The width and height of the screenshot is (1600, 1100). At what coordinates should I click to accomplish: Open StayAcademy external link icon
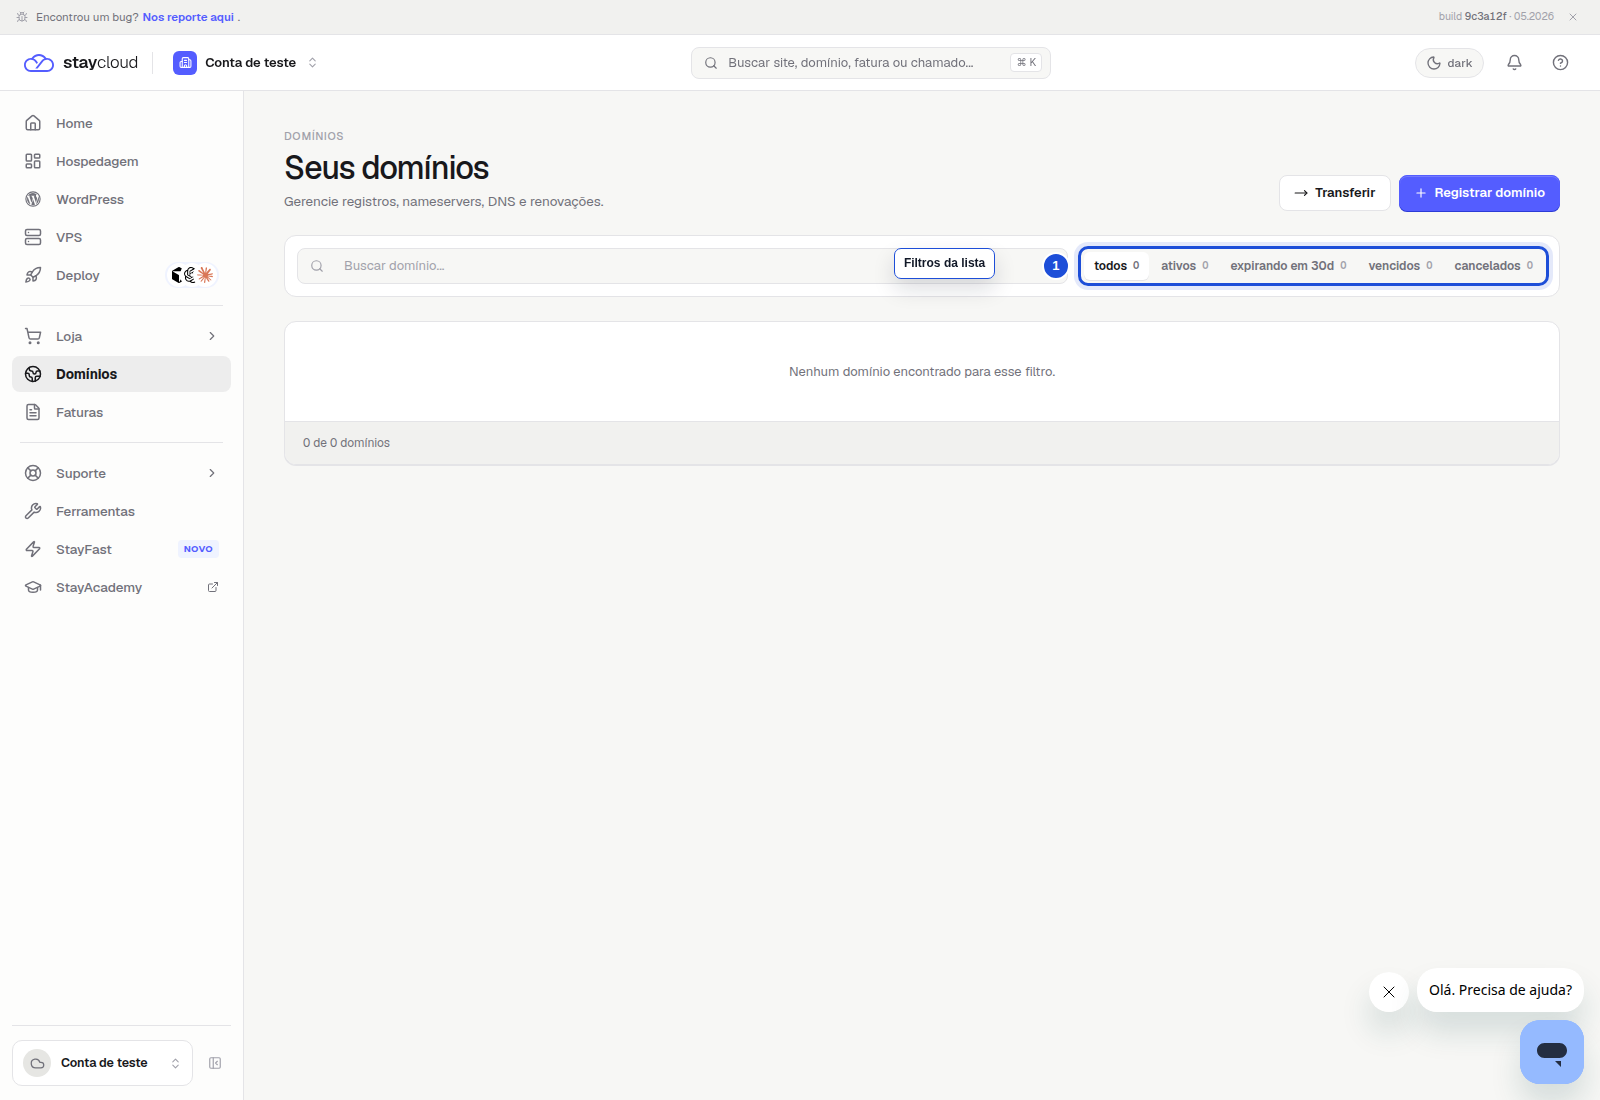point(213,587)
